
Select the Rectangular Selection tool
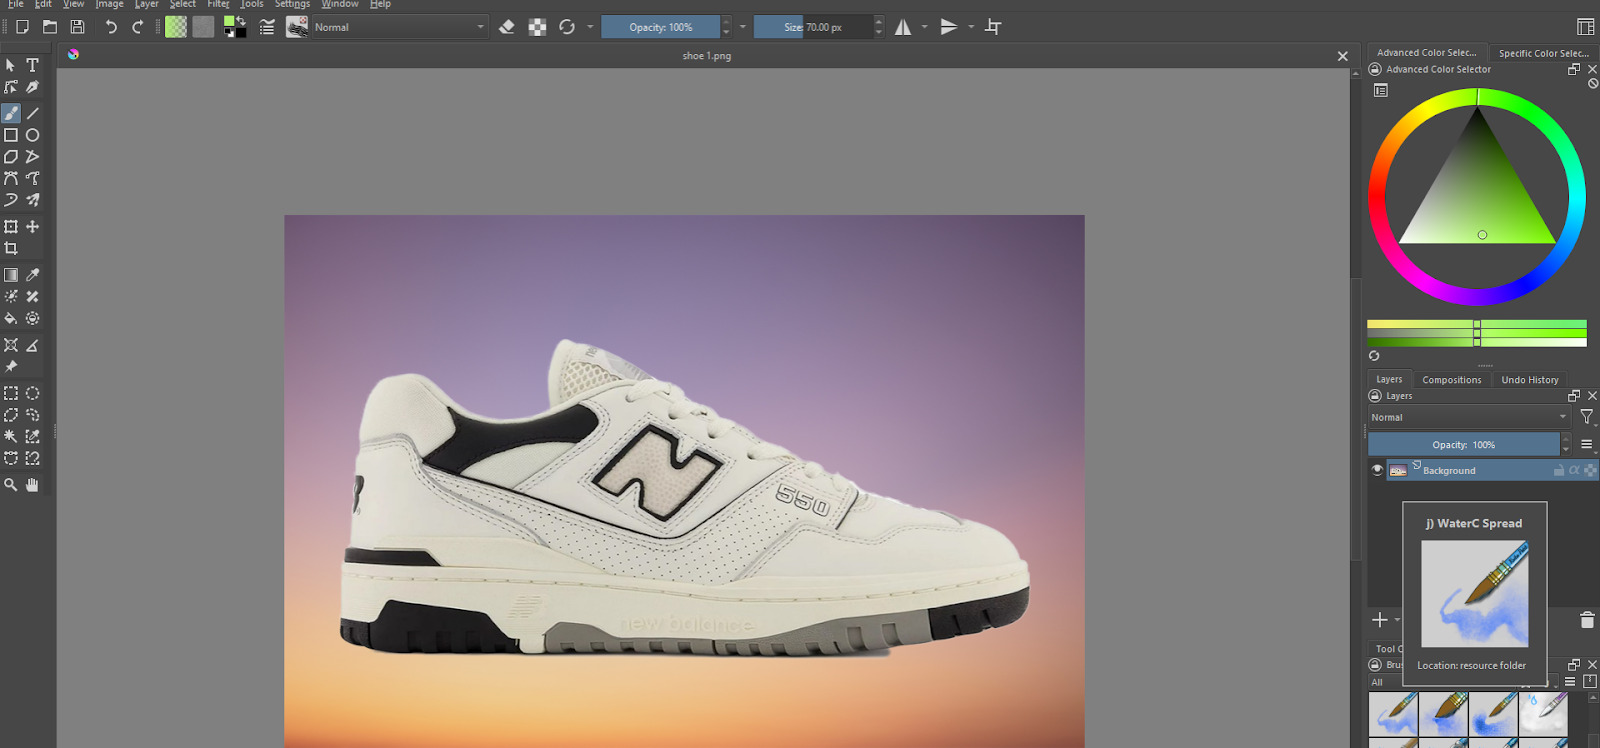(x=11, y=393)
